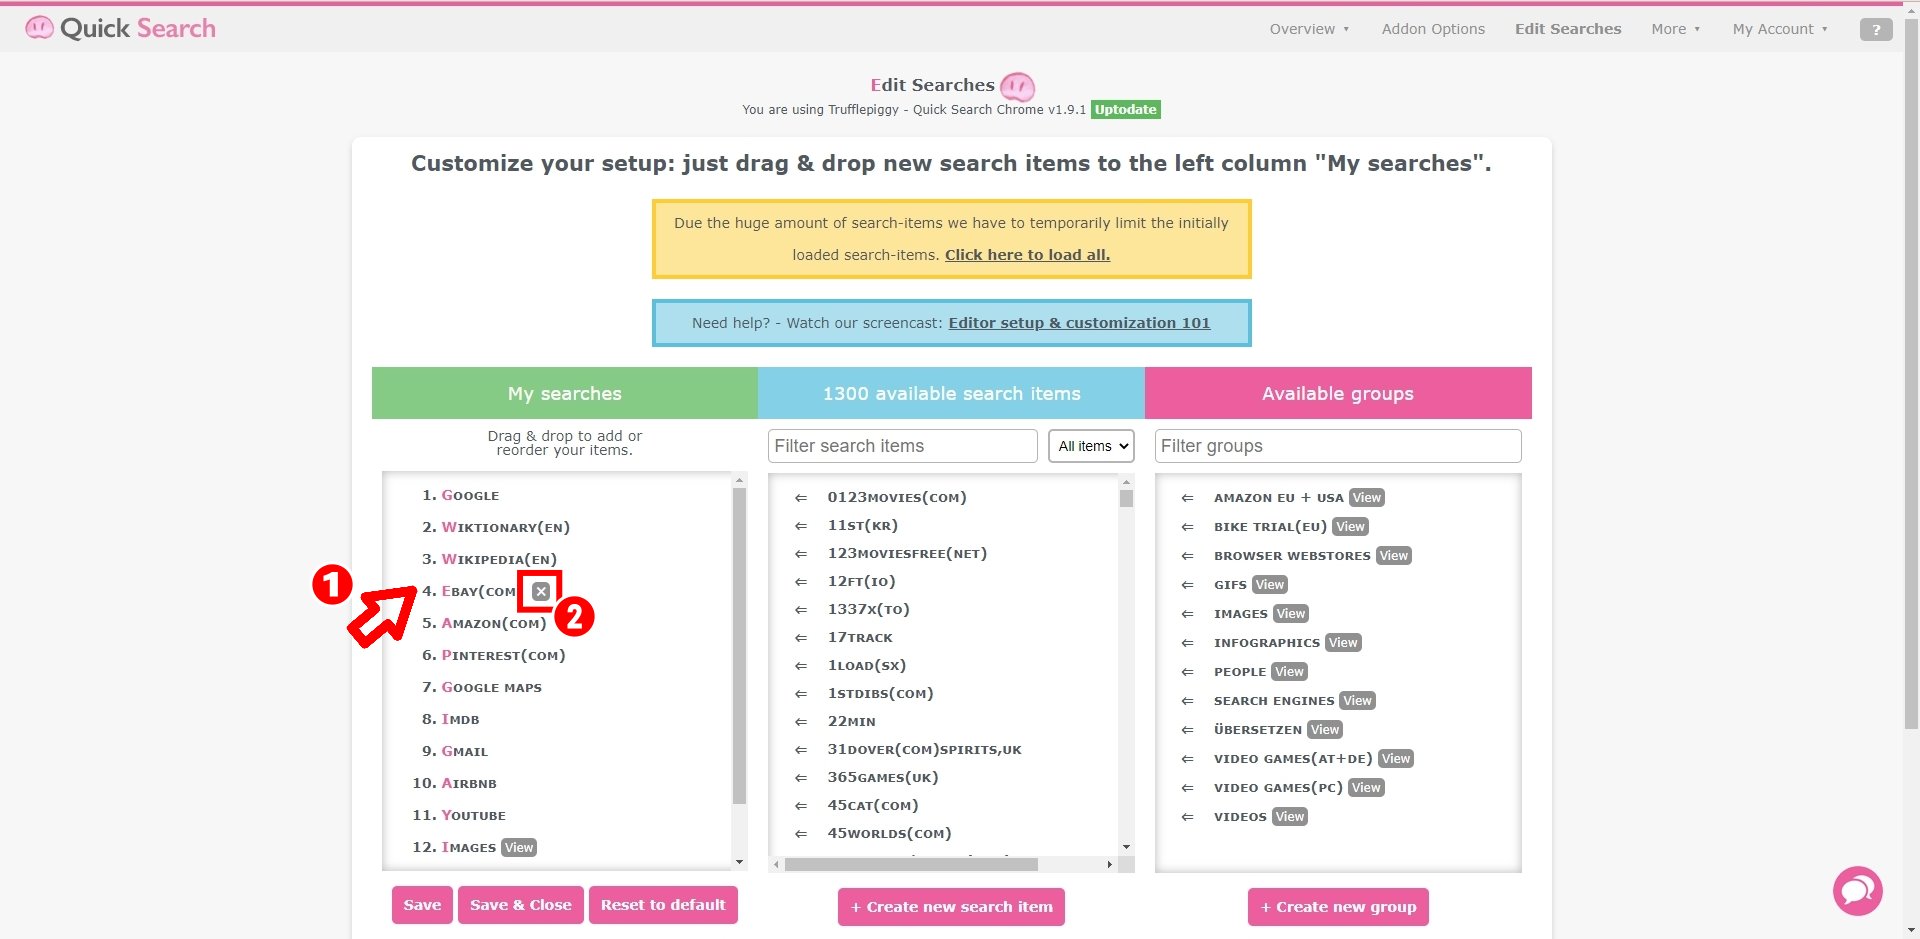Click the arrow beside People group
This screenshot has height=939, width=1920.
click(1187, 671)
